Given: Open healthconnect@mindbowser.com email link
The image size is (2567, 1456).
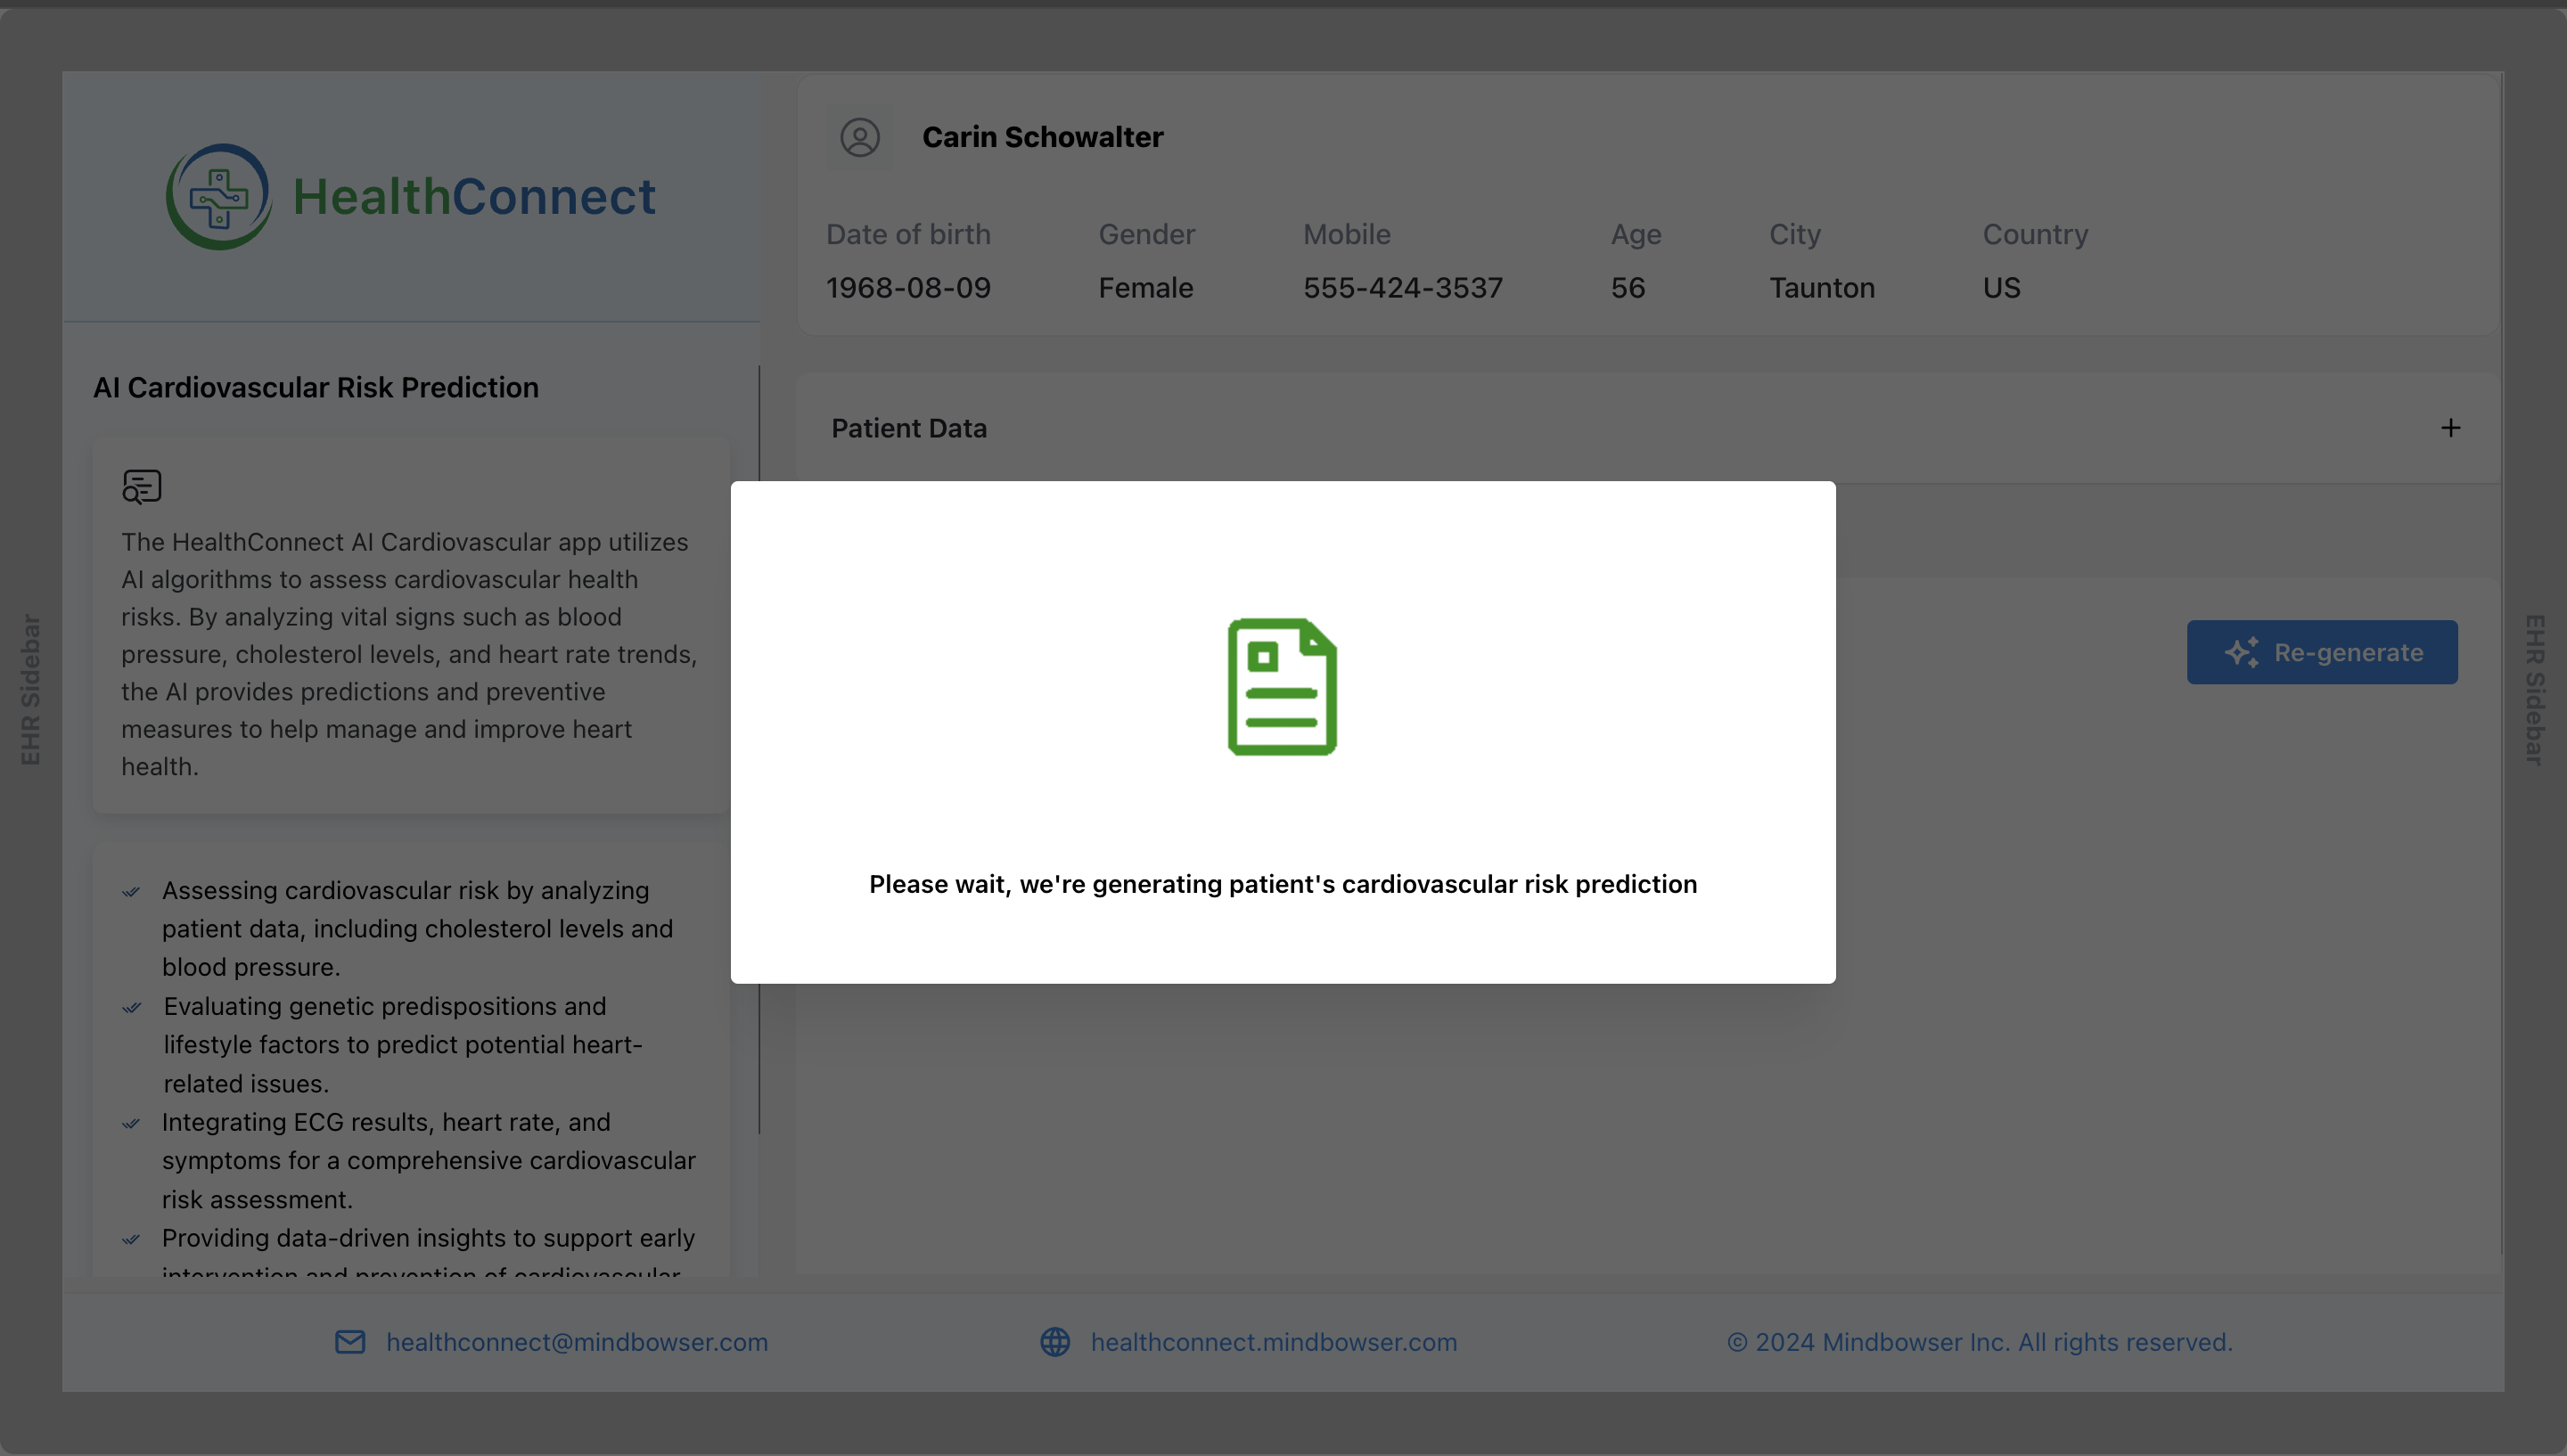Looking at the screenshot, I should [x=577, y=1342].
